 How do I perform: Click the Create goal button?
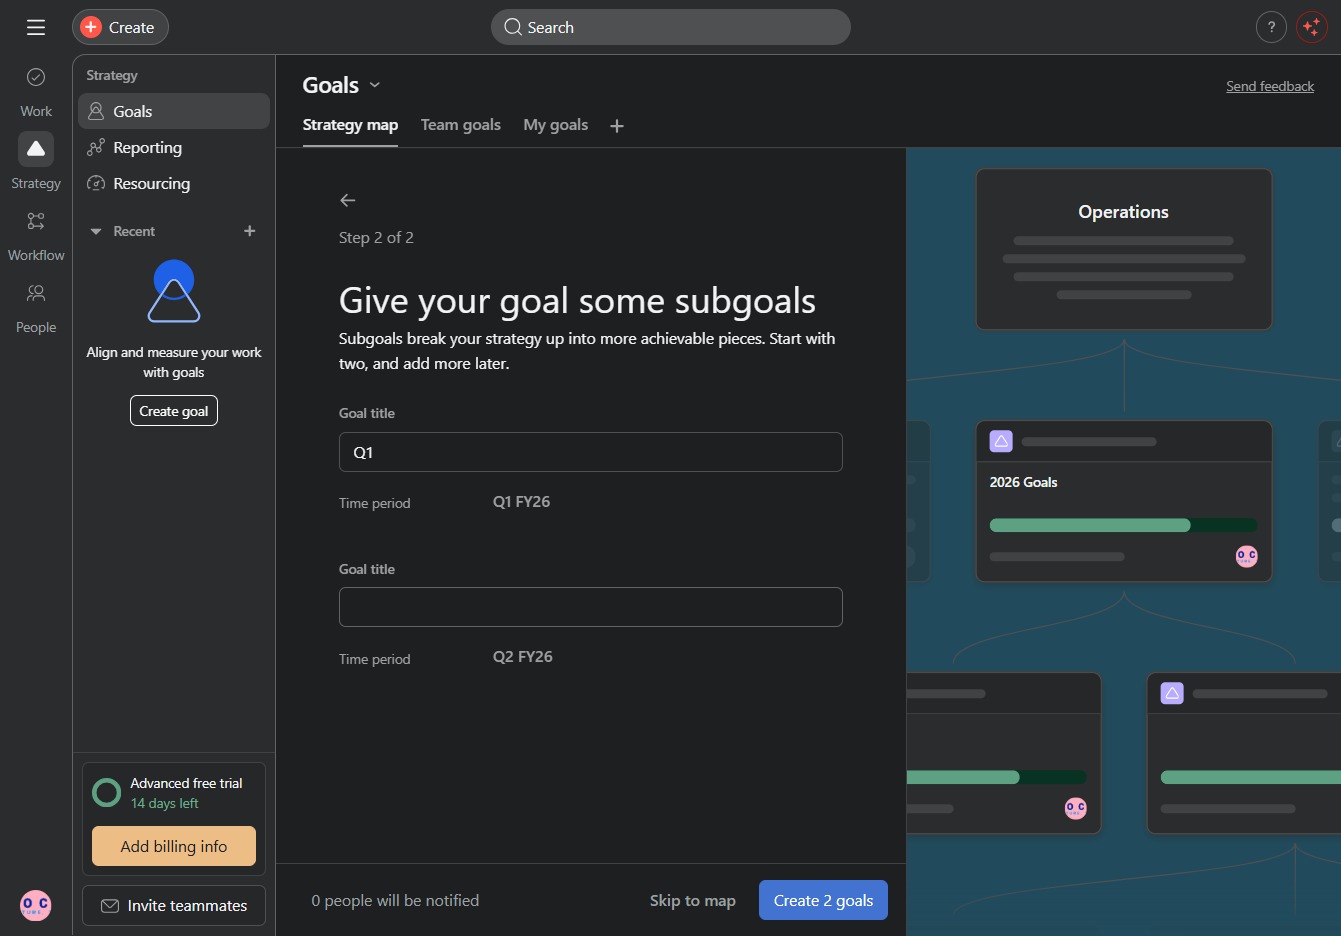(x=174, y=411)
